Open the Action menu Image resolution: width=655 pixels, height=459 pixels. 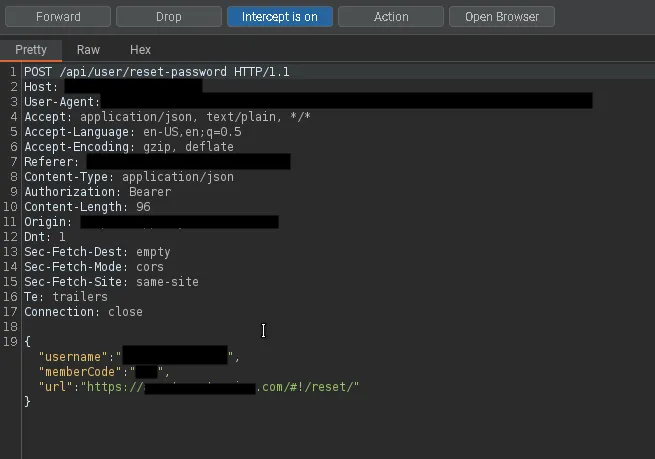[391, 17]
